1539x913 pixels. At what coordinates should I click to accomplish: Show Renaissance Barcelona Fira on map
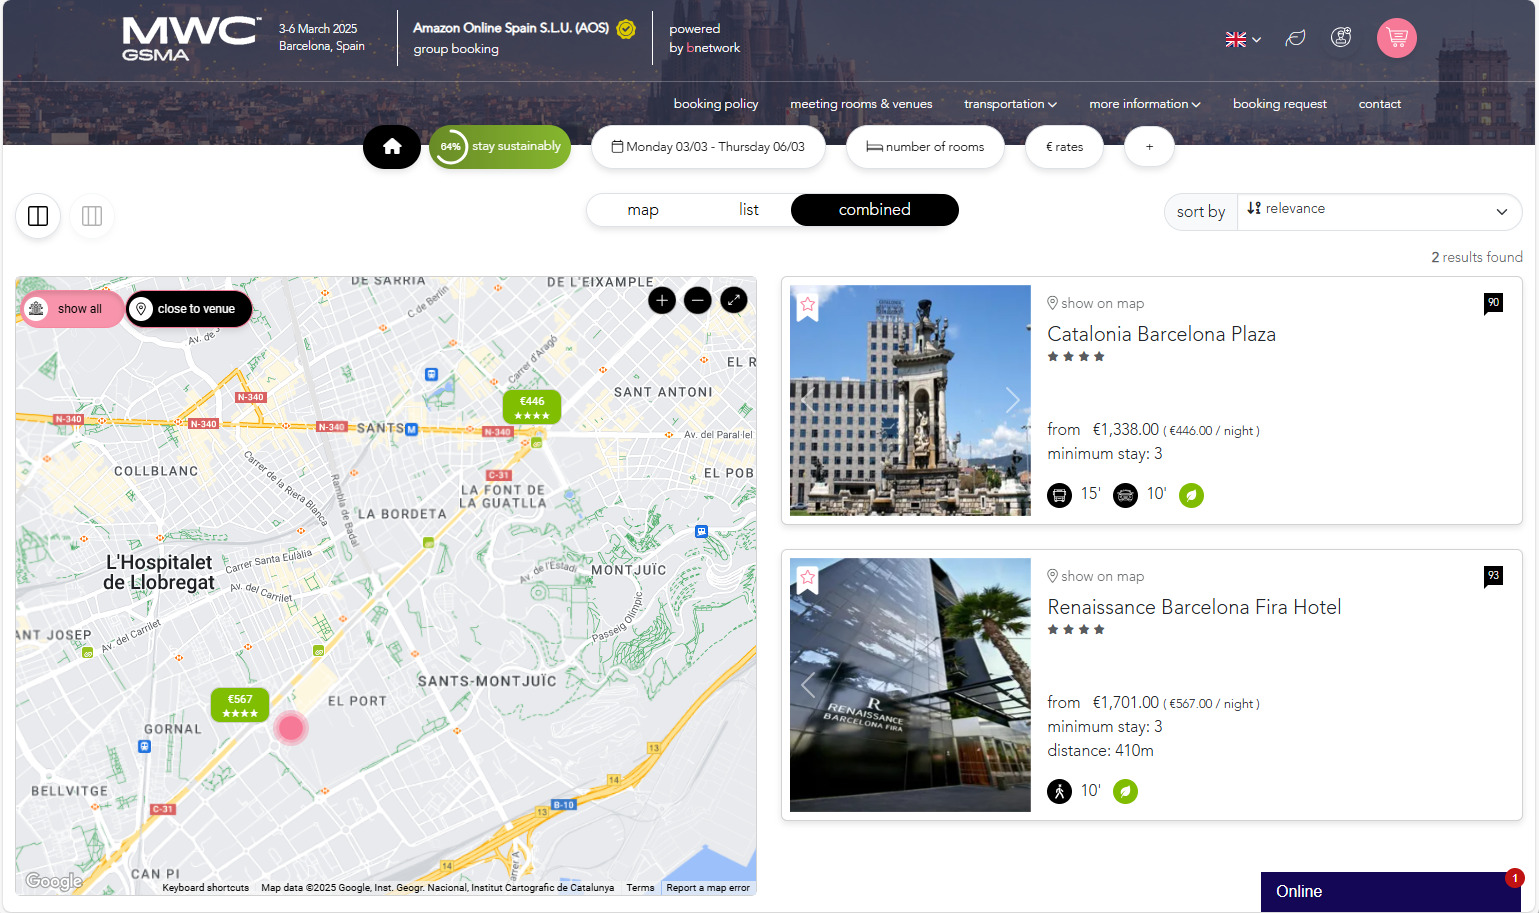(x=1095, y=576)
